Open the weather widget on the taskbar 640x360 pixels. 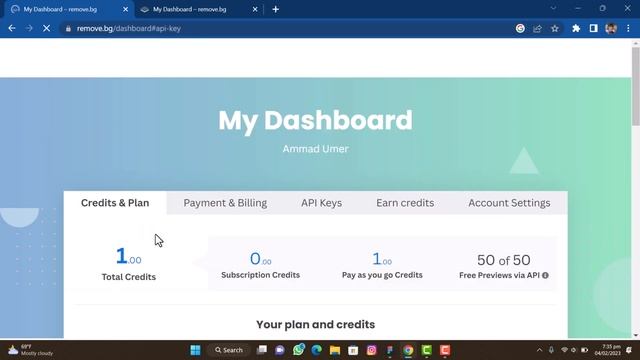(31, 350)
